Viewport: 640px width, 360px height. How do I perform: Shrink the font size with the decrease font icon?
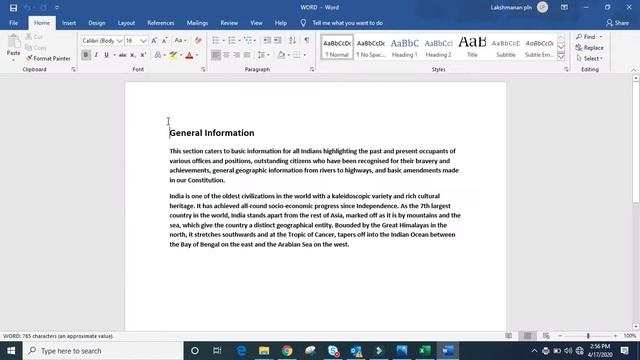[164, 40]
